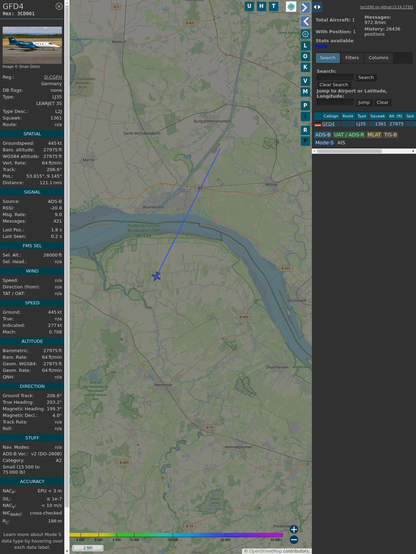This screenshot has width=416, height=554.
Task: Switch to the Filters tab
Action: 352,58
